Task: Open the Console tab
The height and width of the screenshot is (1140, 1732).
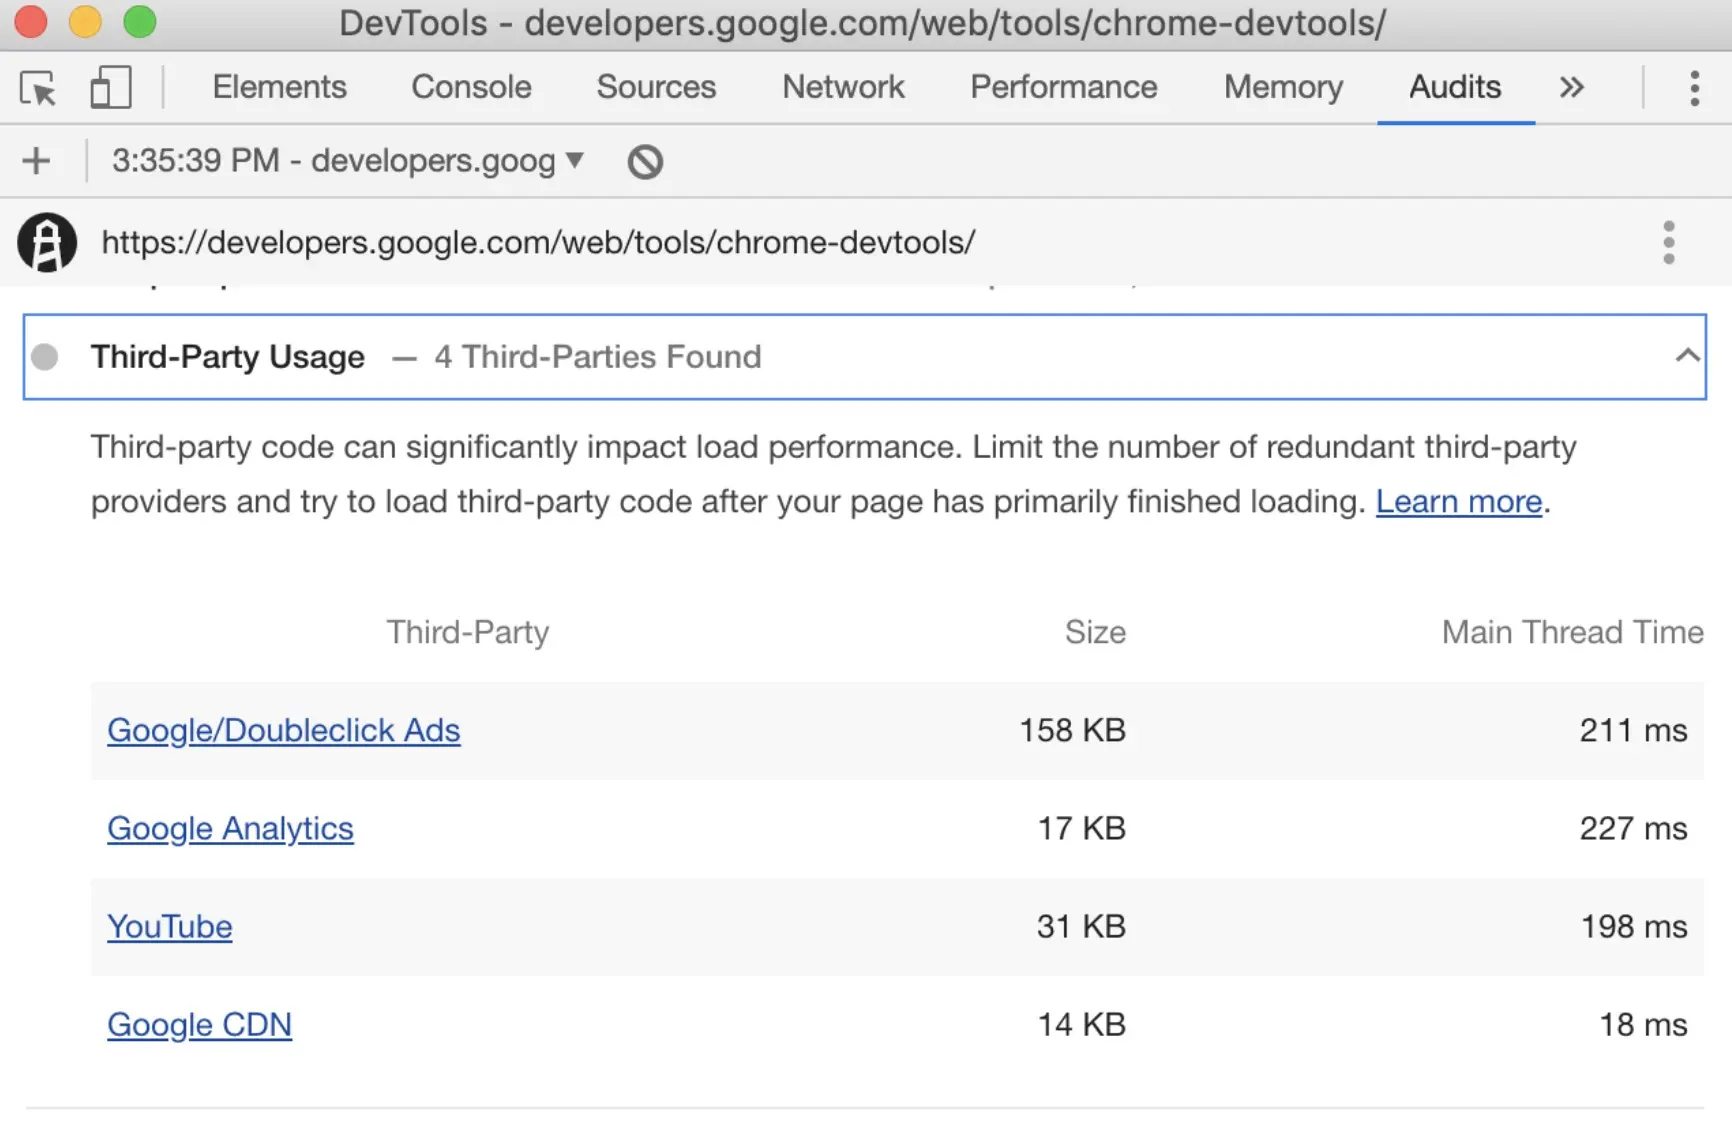Action: click(x=471, y=87)
